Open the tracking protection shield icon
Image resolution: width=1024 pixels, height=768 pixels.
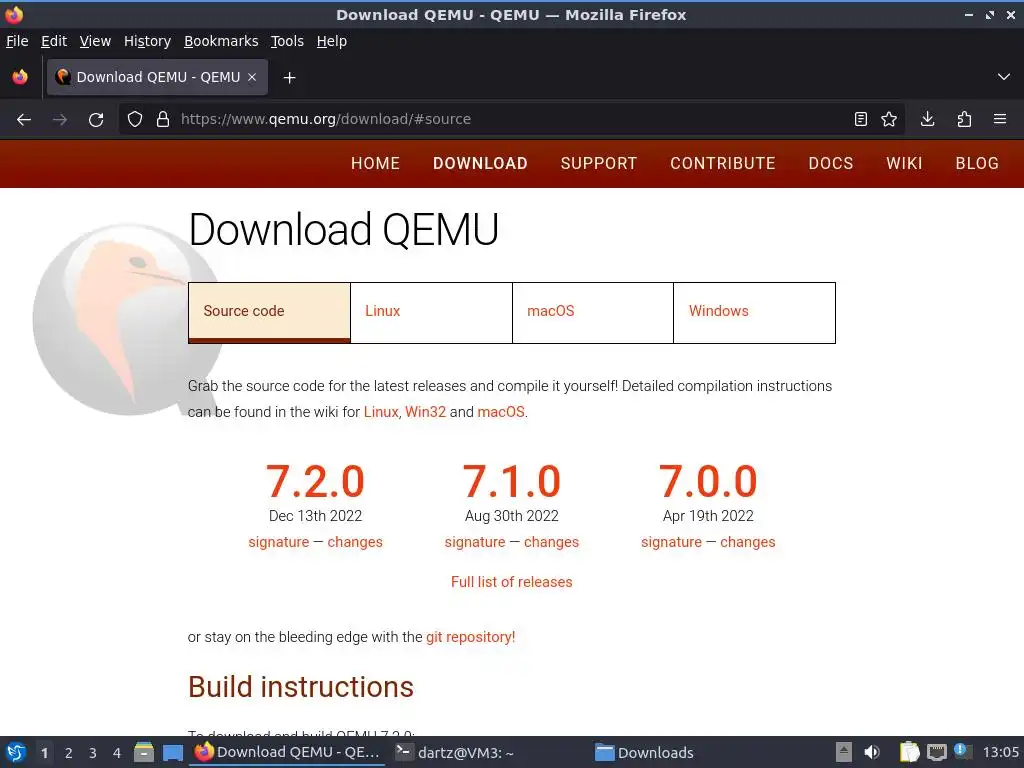(x=135, y=120)
